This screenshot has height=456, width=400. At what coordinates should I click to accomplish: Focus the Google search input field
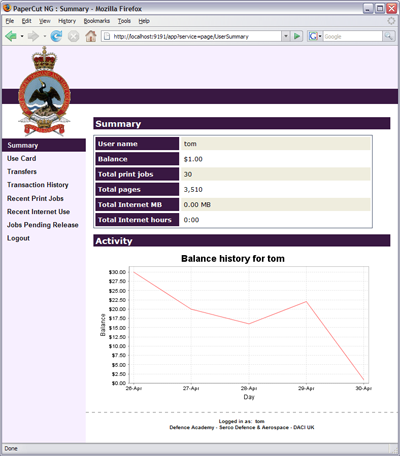352,36
